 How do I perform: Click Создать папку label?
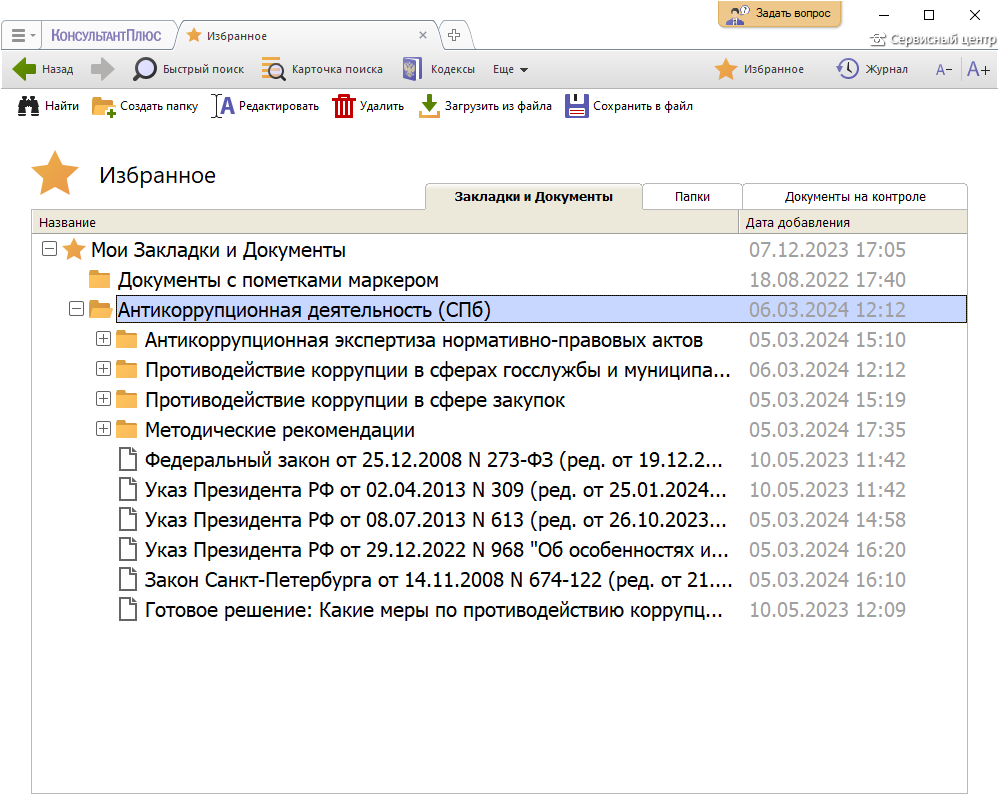click(159, 107)
